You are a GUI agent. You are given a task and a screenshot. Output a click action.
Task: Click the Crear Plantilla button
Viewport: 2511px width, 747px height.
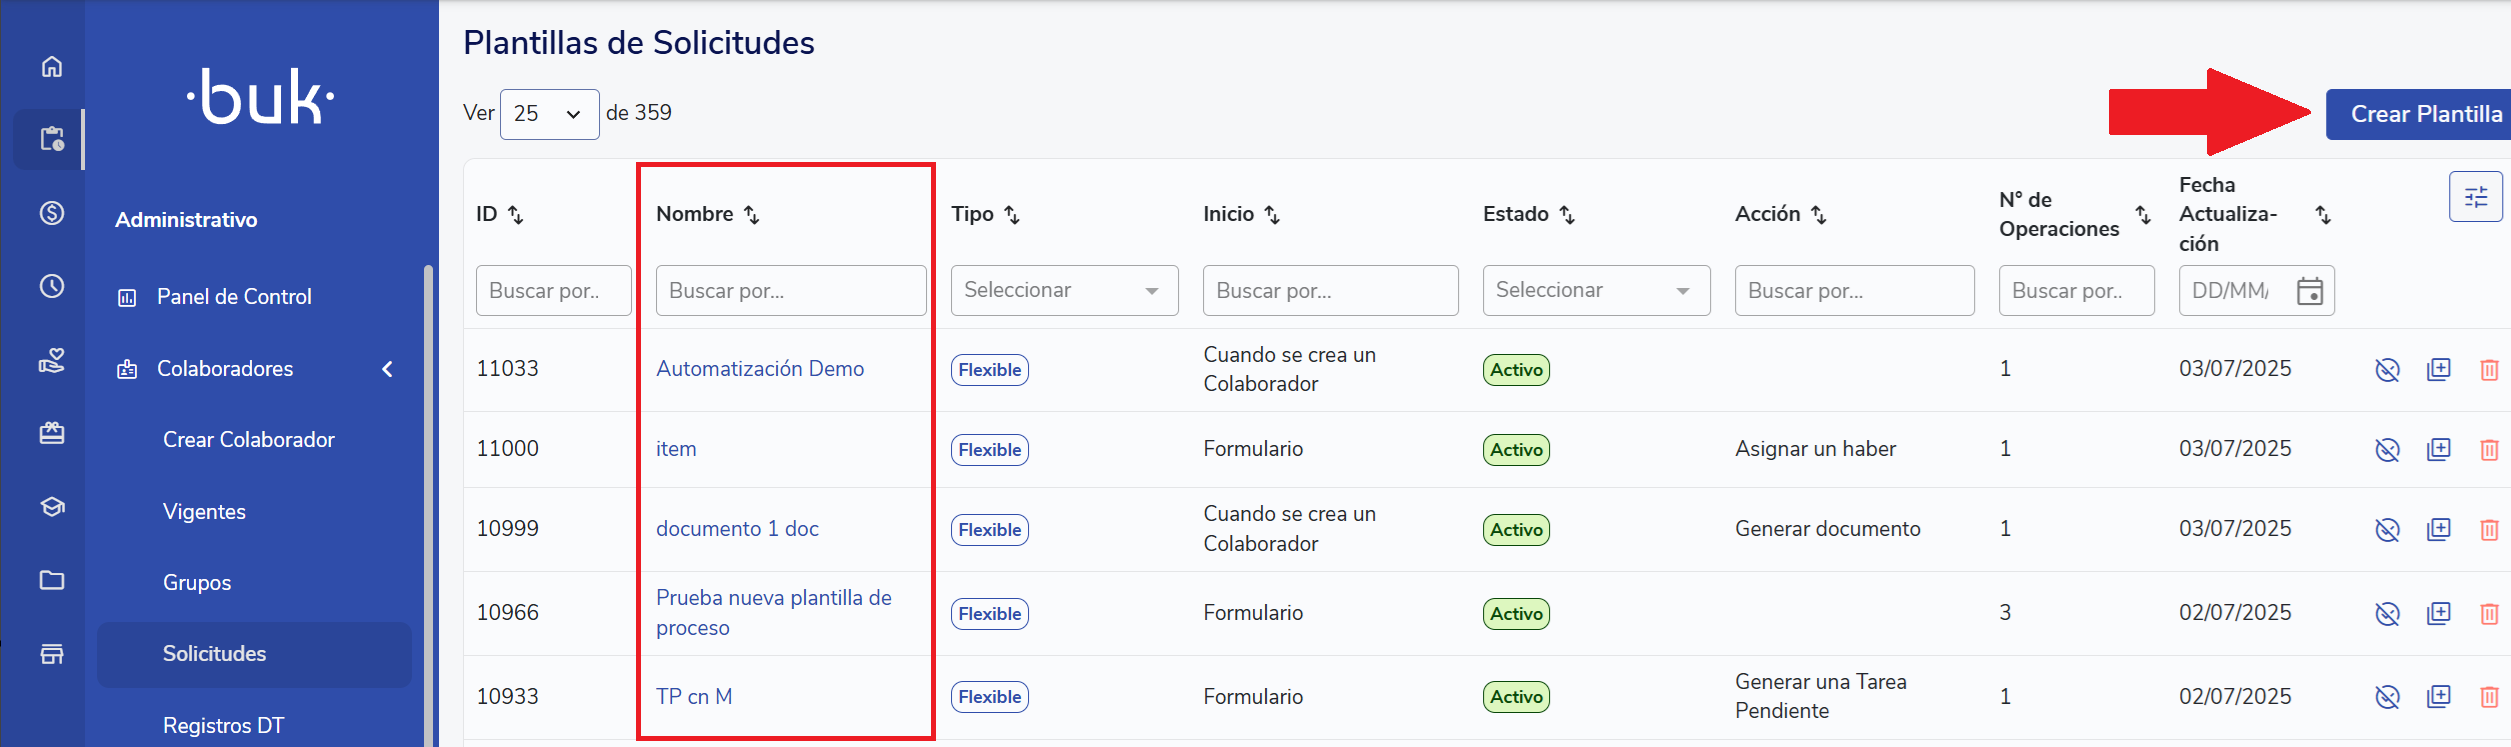click(x=2420, y=114)
